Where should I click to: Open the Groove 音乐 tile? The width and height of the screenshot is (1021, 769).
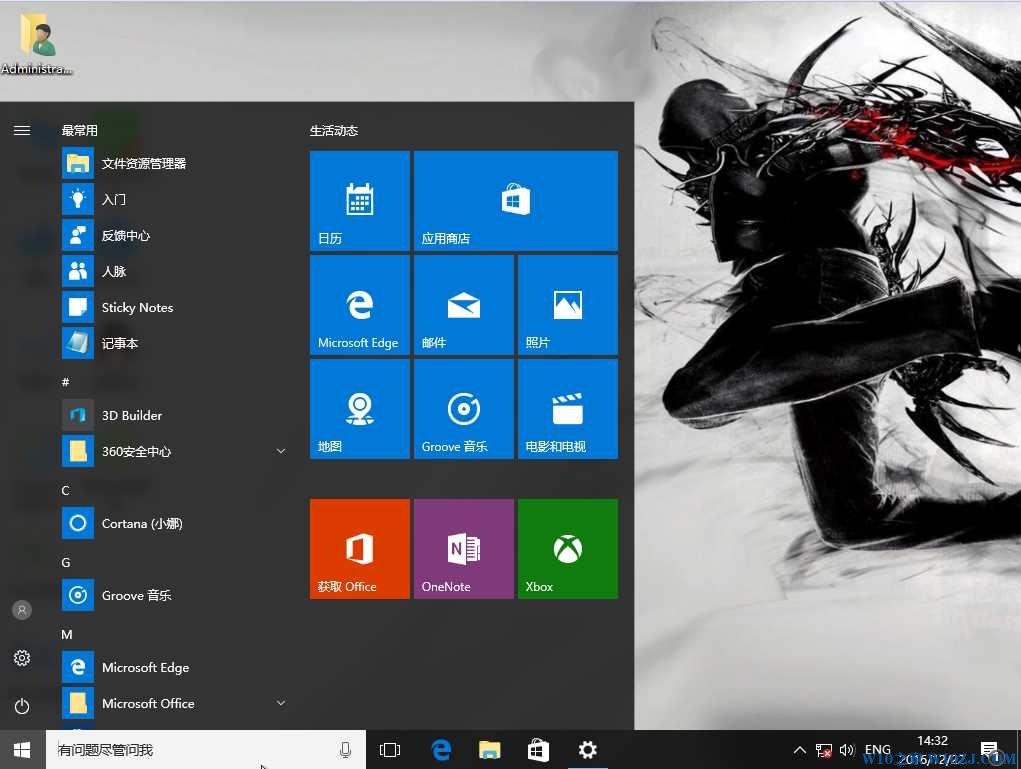coord(464,409)
